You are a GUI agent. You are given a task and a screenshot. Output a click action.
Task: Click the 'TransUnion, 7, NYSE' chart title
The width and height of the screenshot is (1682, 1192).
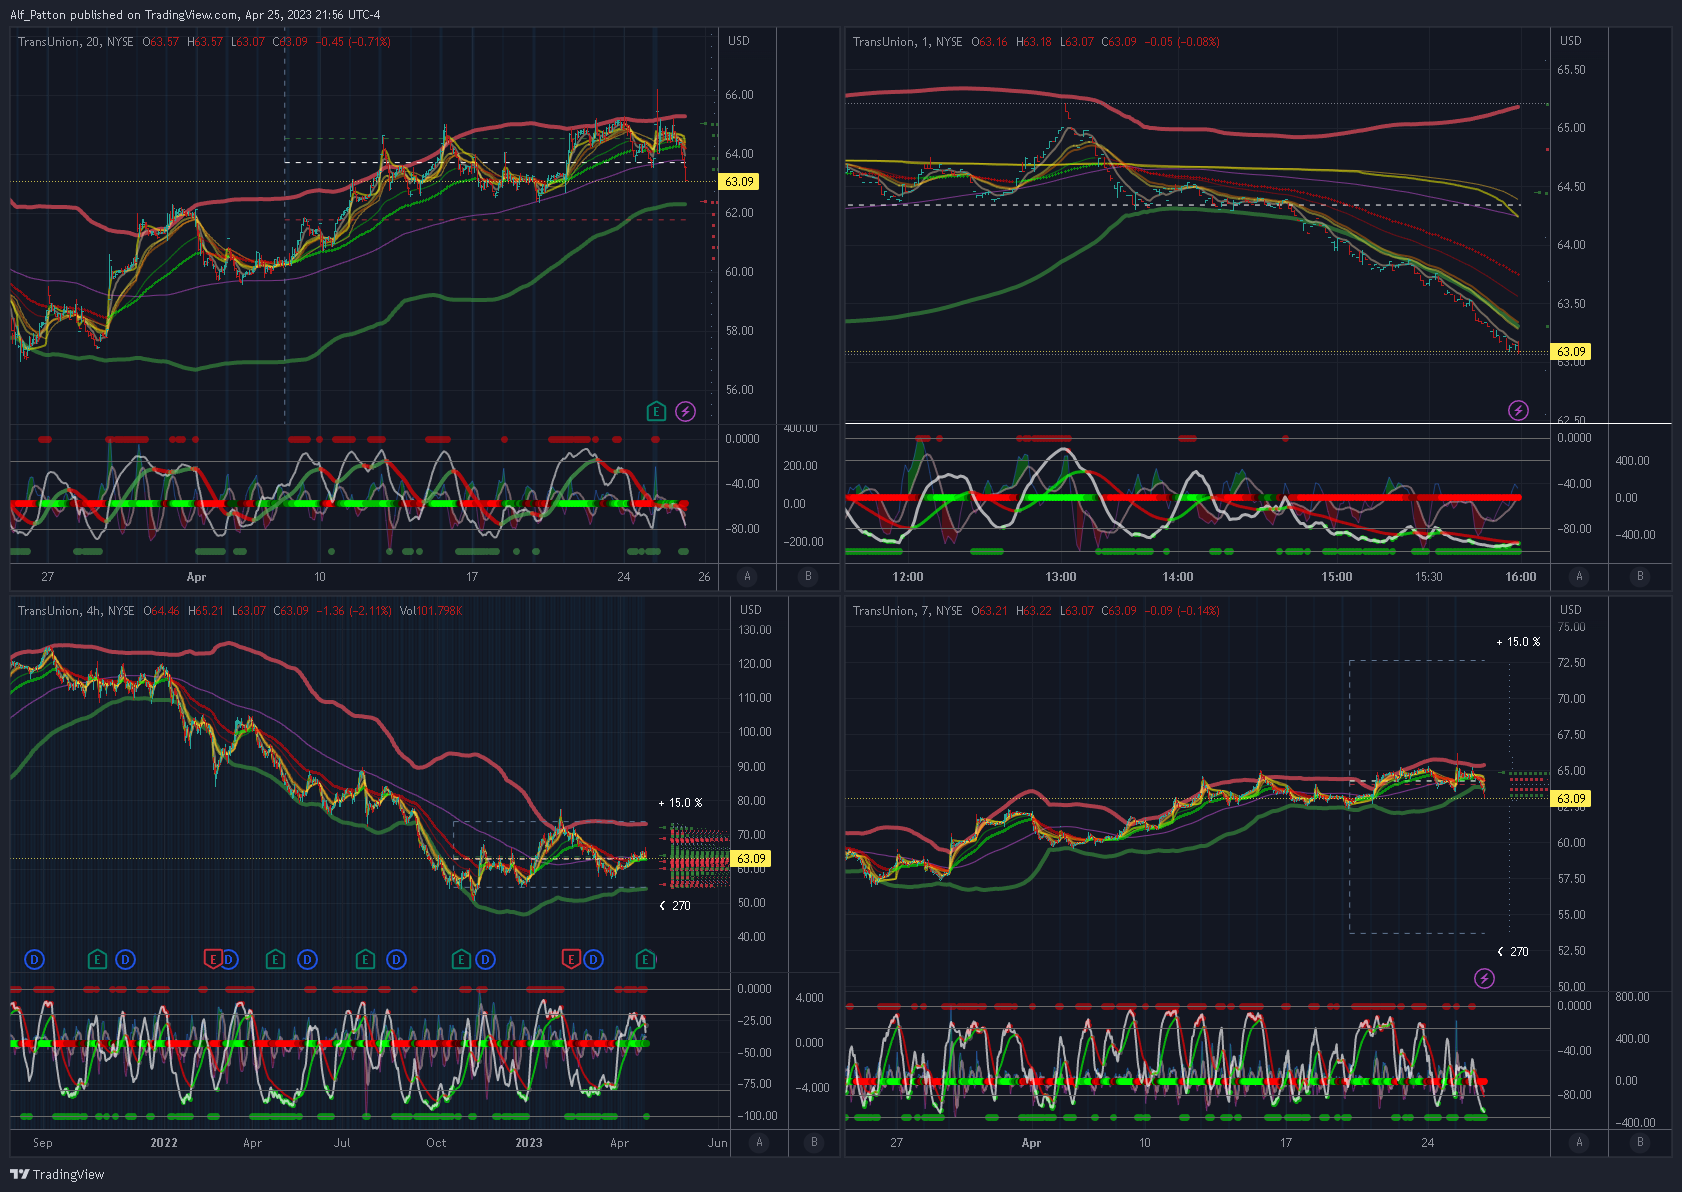[x=907, y=611]
